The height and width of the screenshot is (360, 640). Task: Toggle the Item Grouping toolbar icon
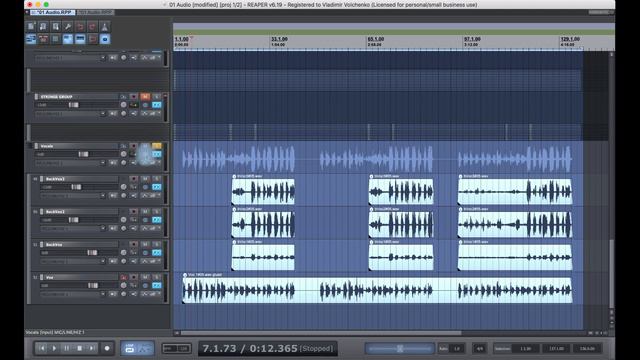[43, 39]
